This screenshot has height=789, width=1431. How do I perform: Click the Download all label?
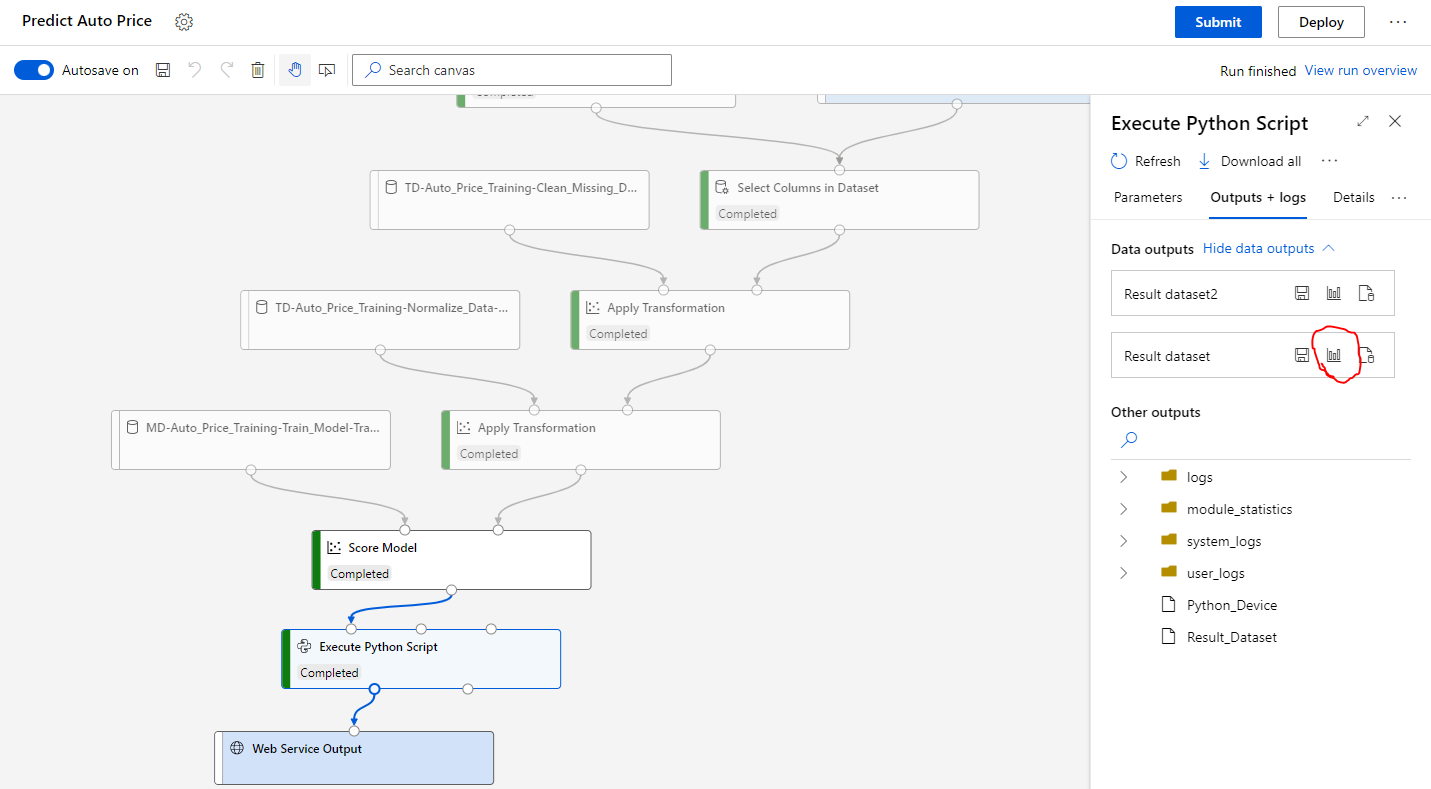pyautogui.click(x=1261, y=161)
